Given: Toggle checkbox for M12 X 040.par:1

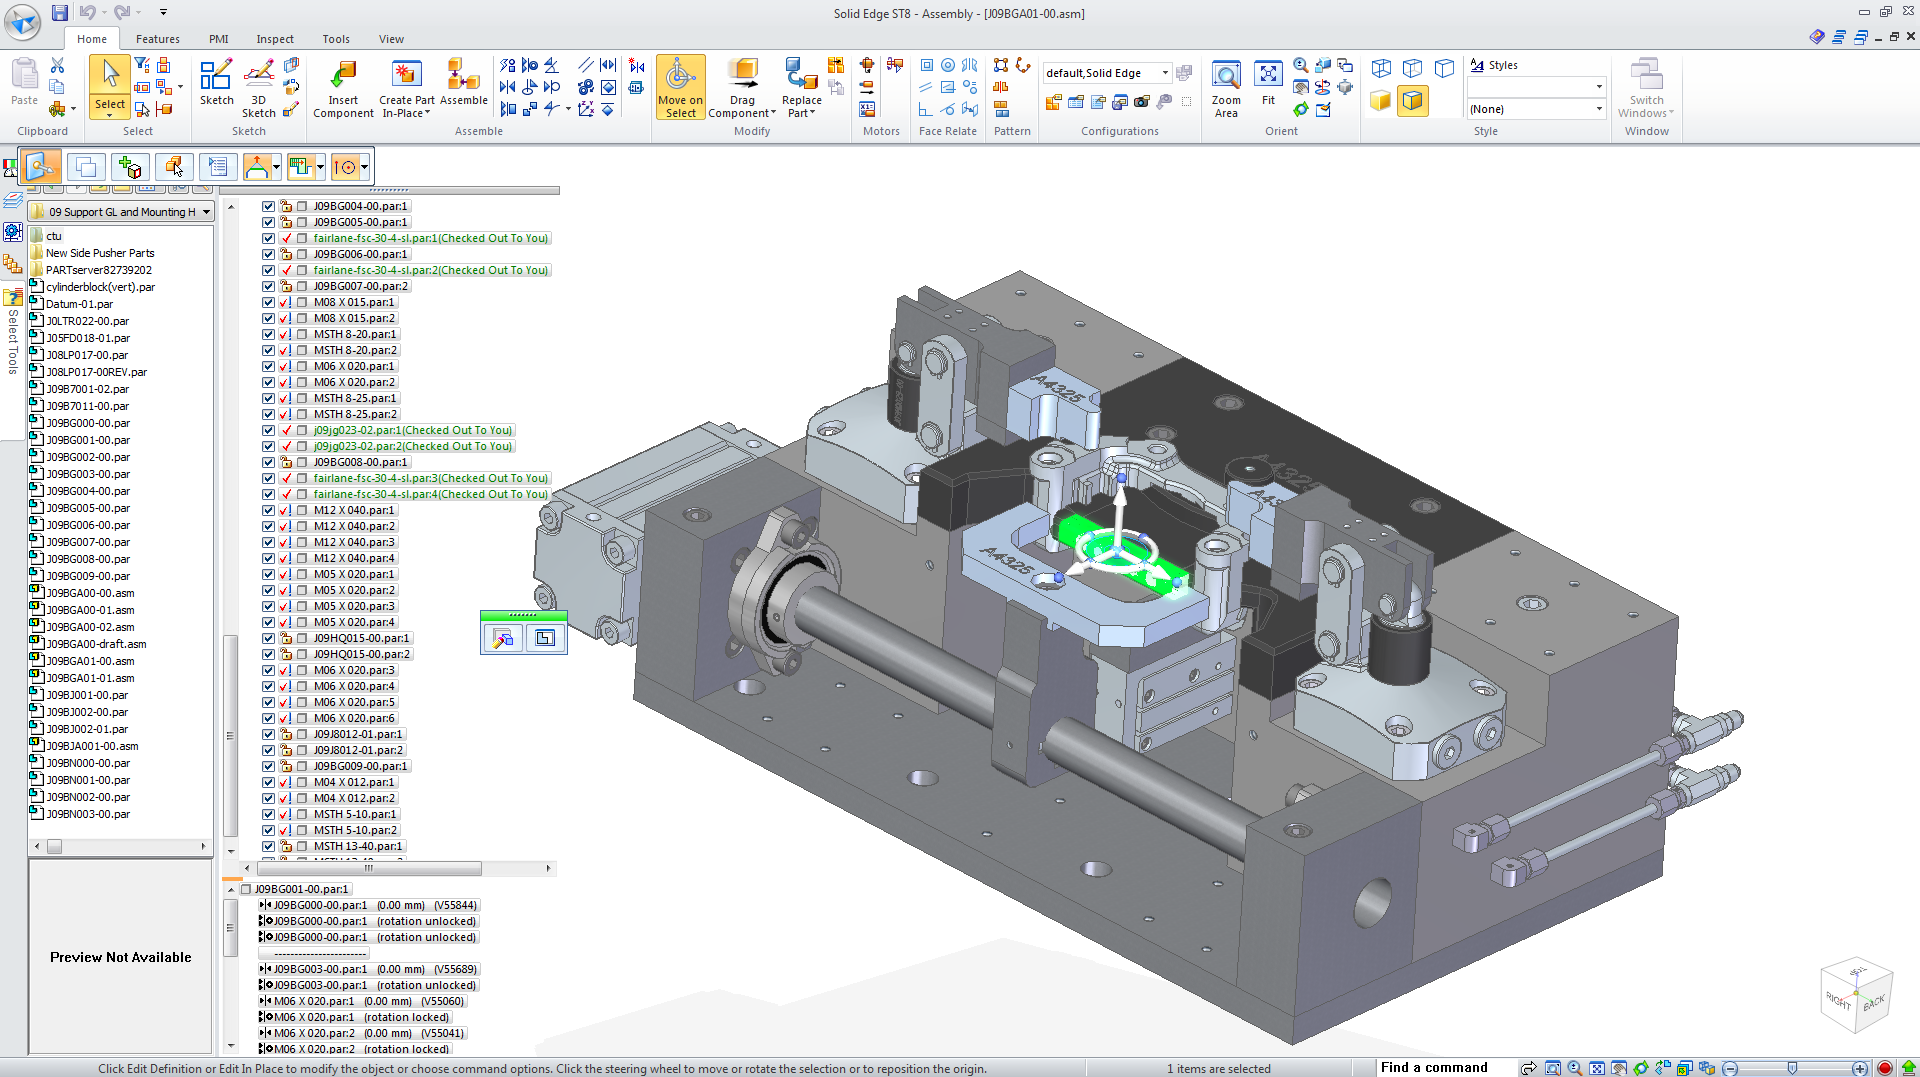Looking at the screenshot, I should tap(268, 510).
